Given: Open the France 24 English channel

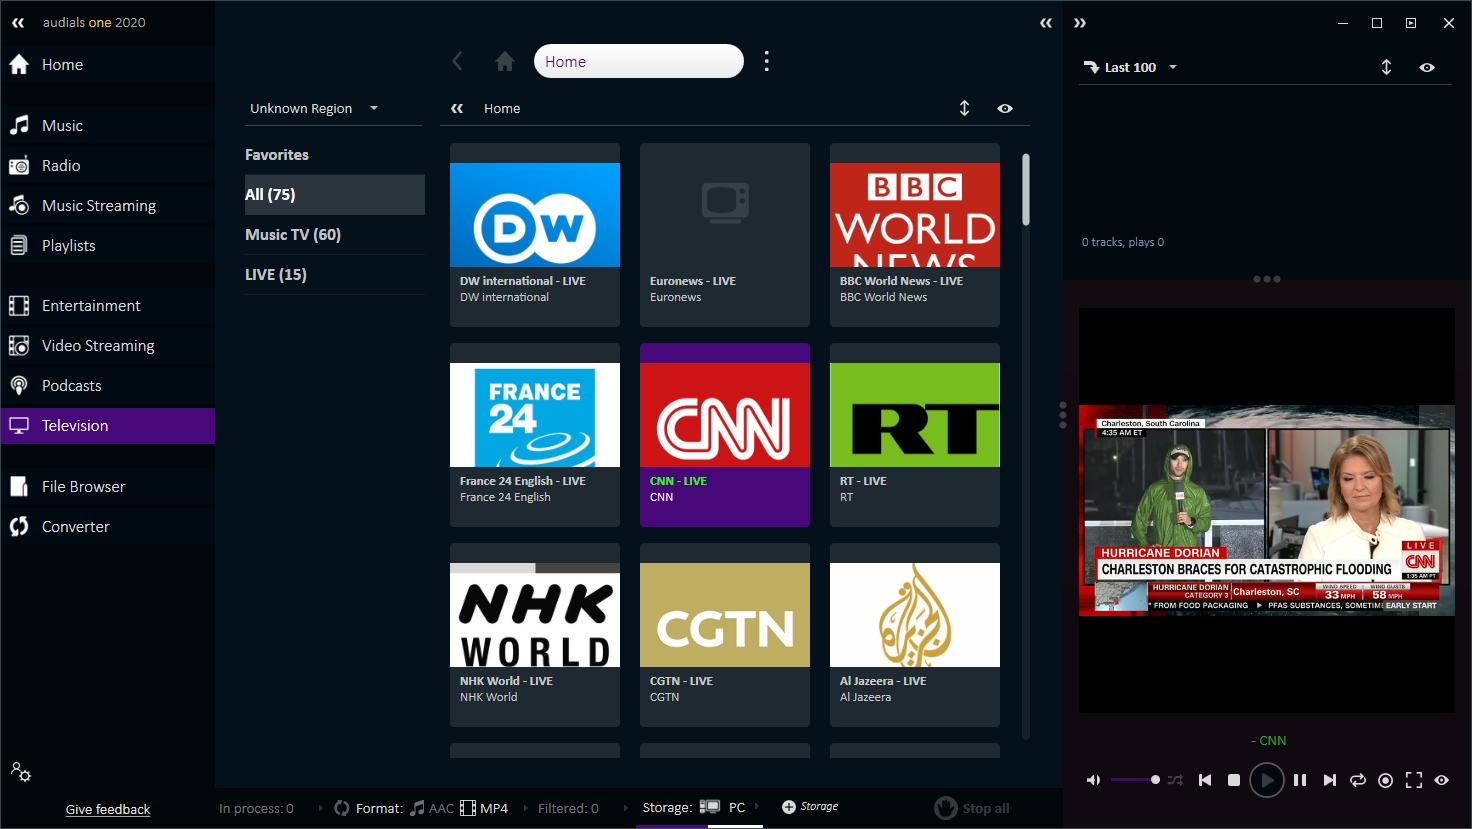Looking at the screenshot, I should pyautogui.click(x=535, y=435).
